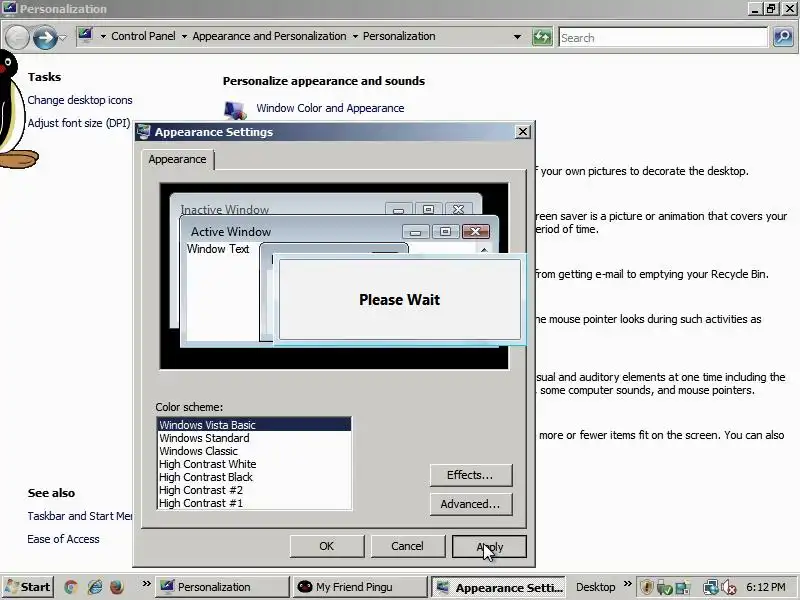
Task: Click Adjust font size (DPI) link
Action: click(x=79, y=123)
